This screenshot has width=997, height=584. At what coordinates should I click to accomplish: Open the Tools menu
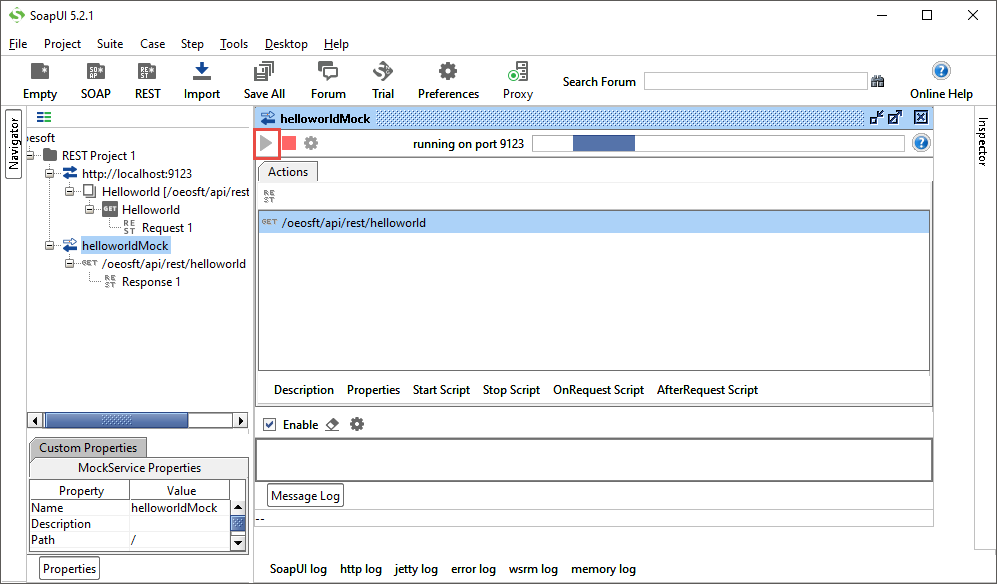[234, 44]
